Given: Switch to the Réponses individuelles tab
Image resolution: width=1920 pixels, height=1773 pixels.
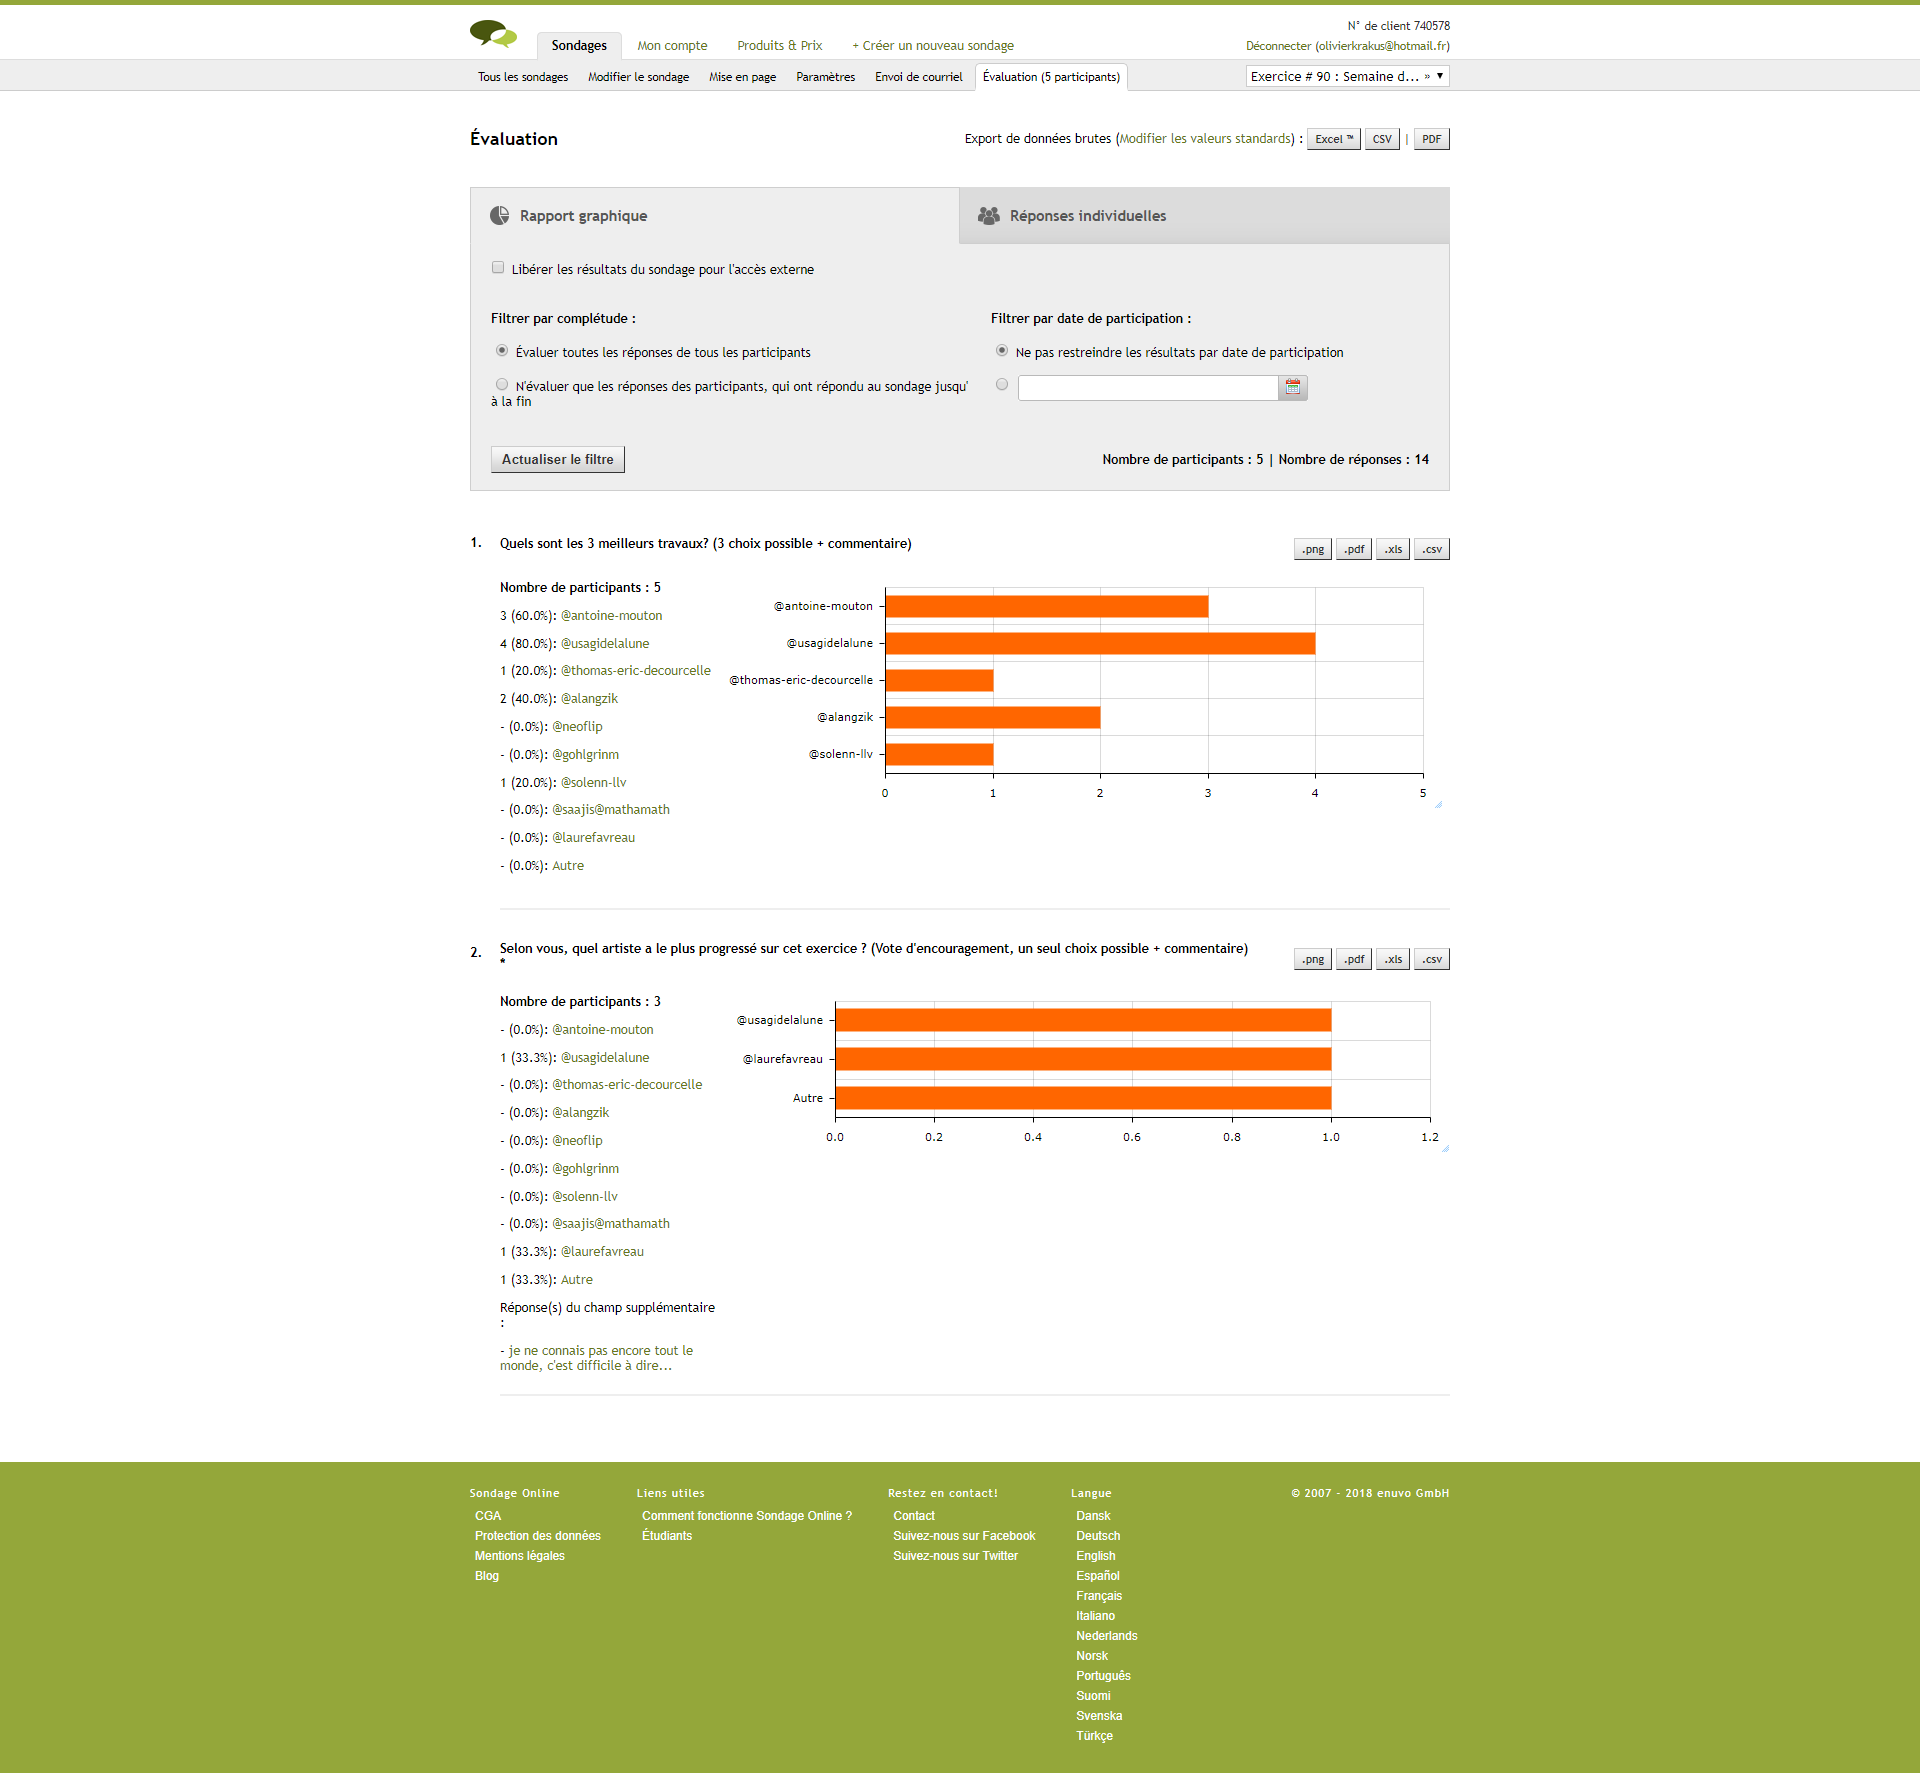Looking at the screenshot, I should click(x=1087, y=216).
